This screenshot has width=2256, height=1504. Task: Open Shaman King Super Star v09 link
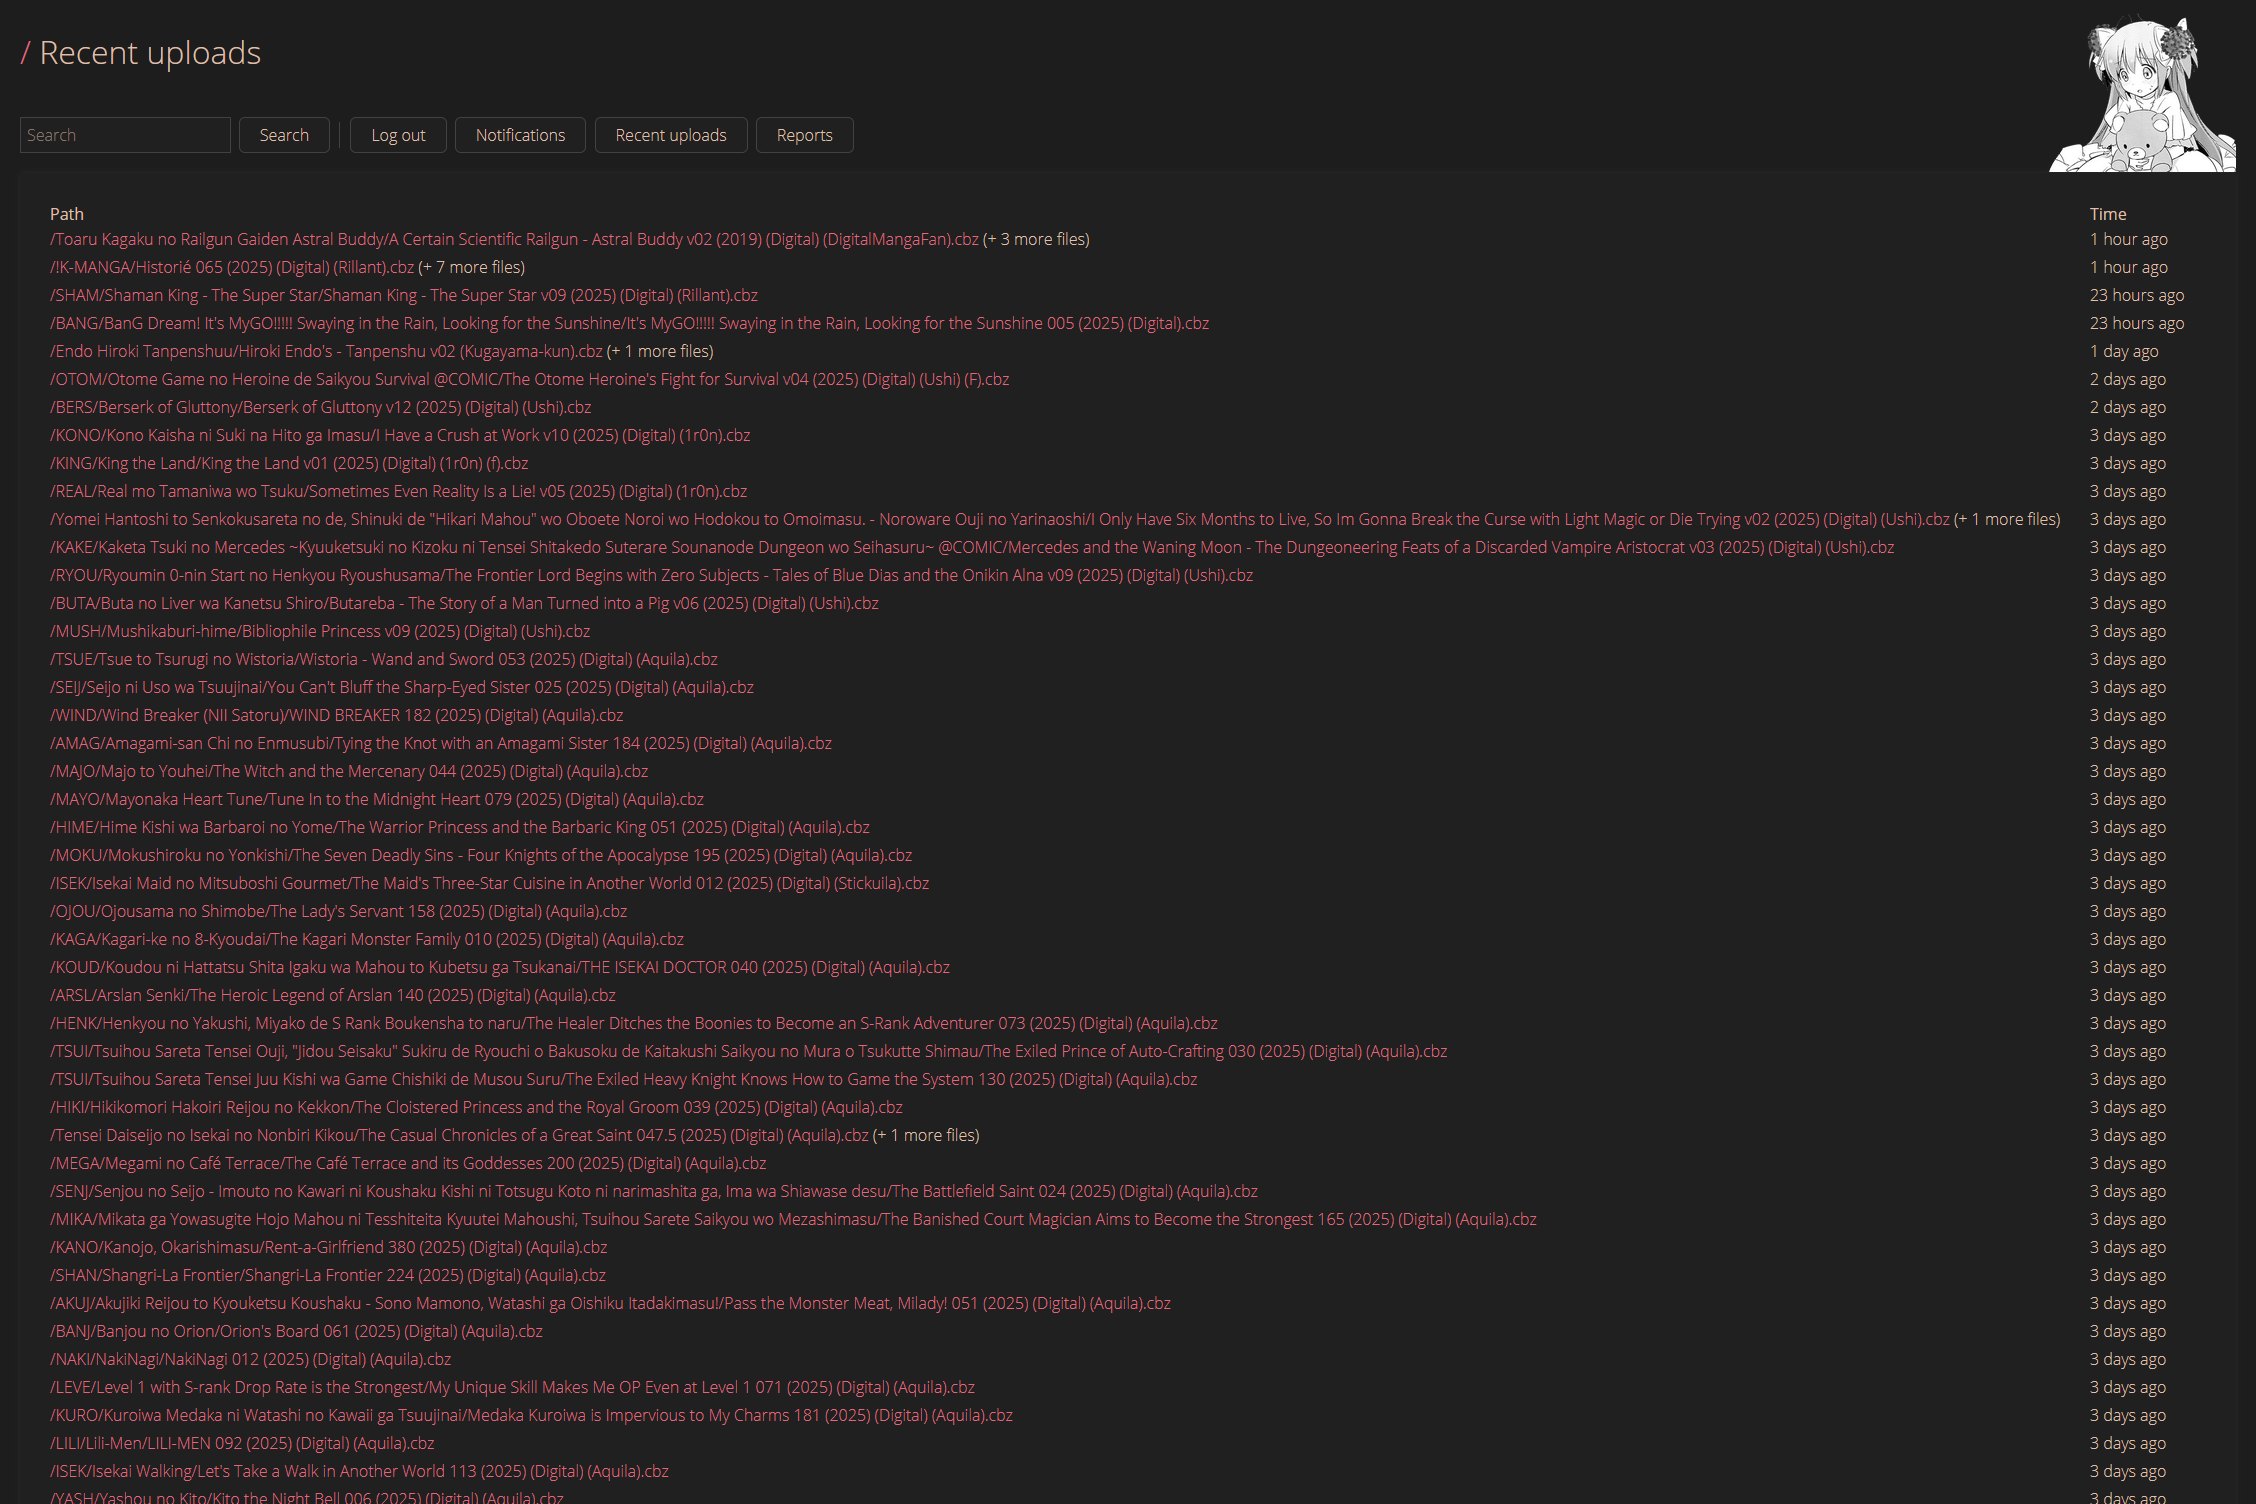[404, 295]
